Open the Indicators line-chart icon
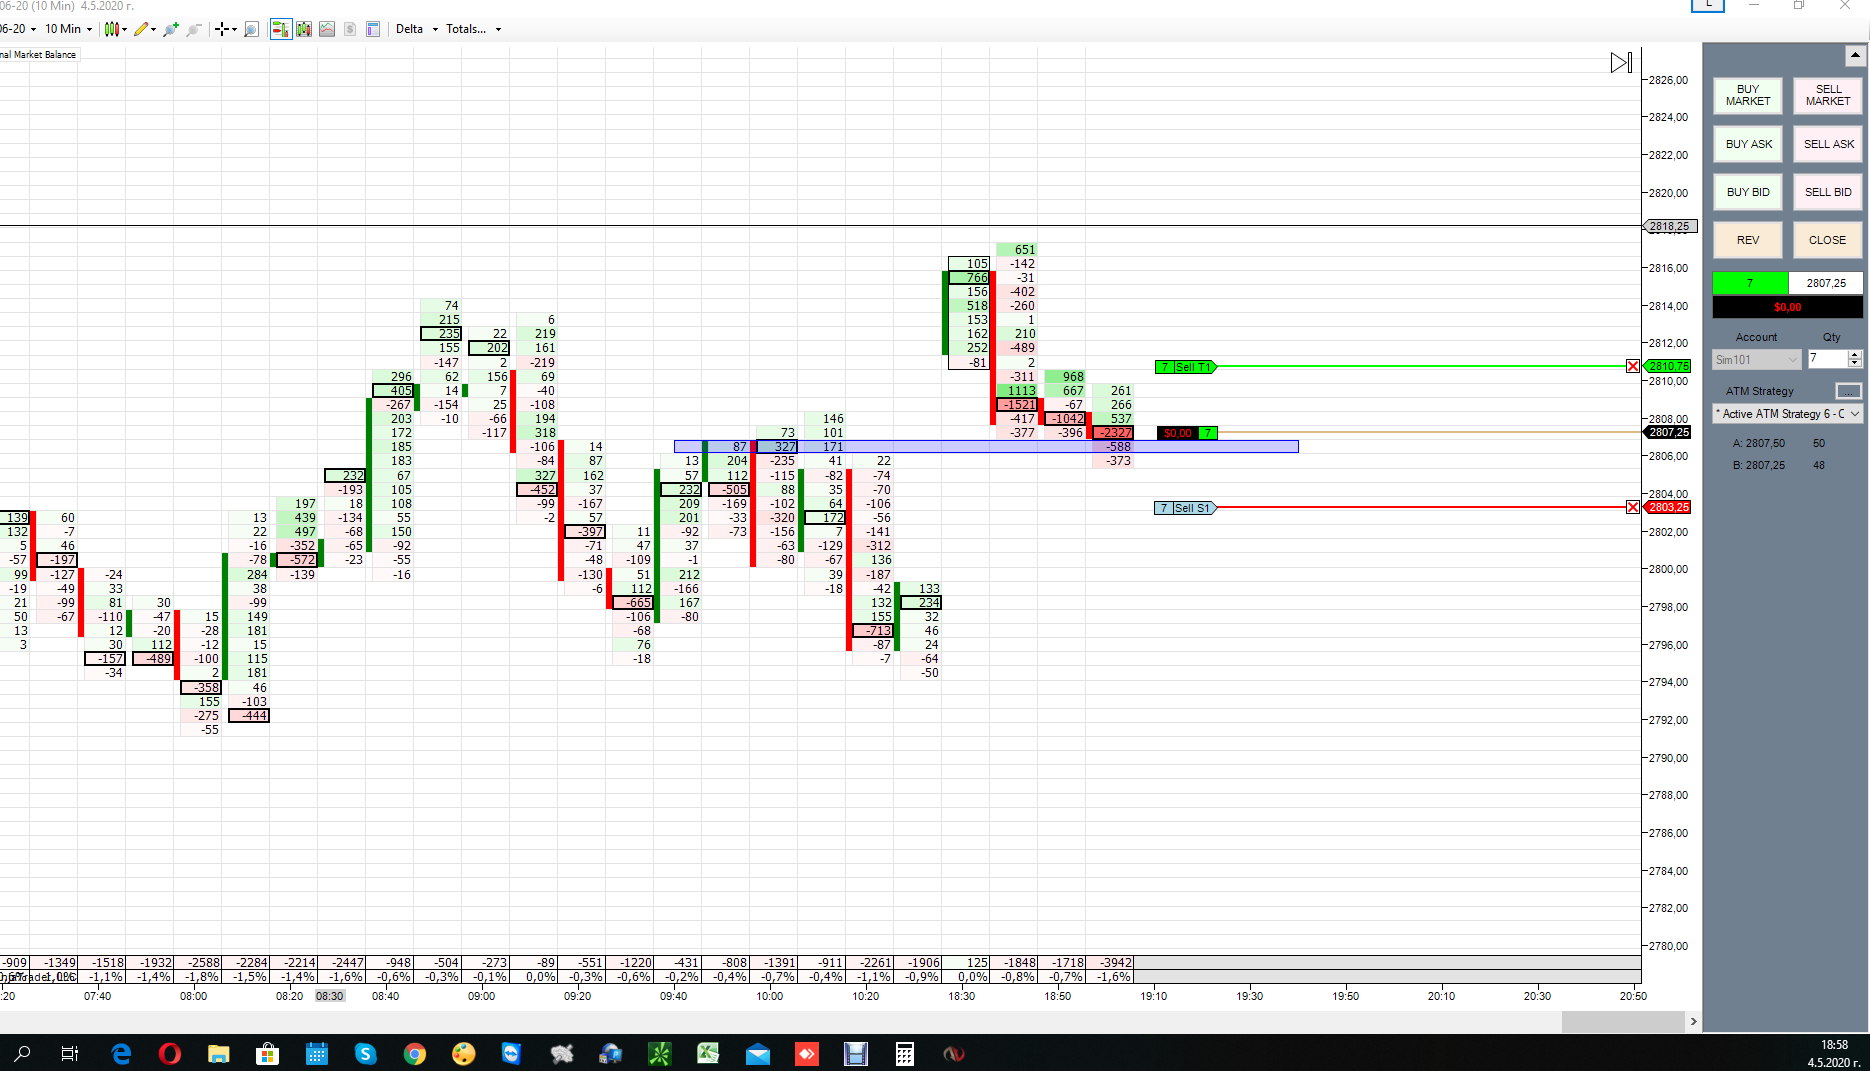The width and height of the screenshot is (1870, 1071). (327, 29)
